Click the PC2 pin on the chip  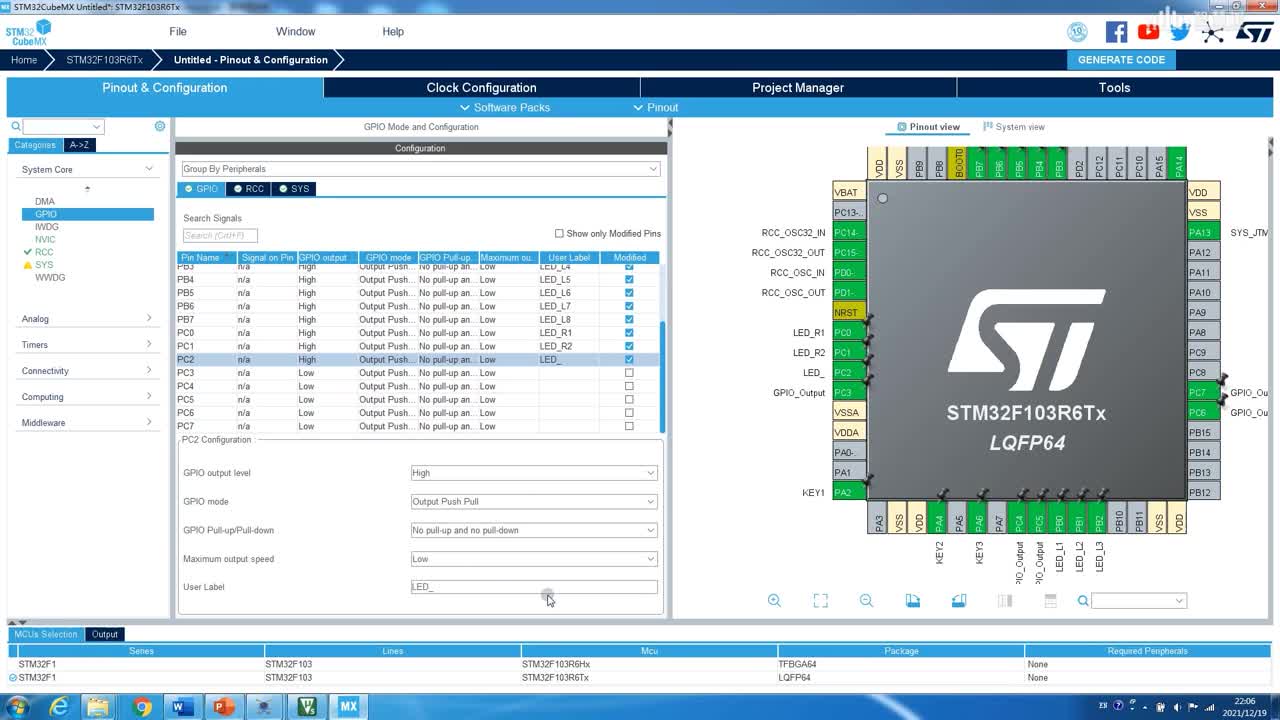coord(849,372)
